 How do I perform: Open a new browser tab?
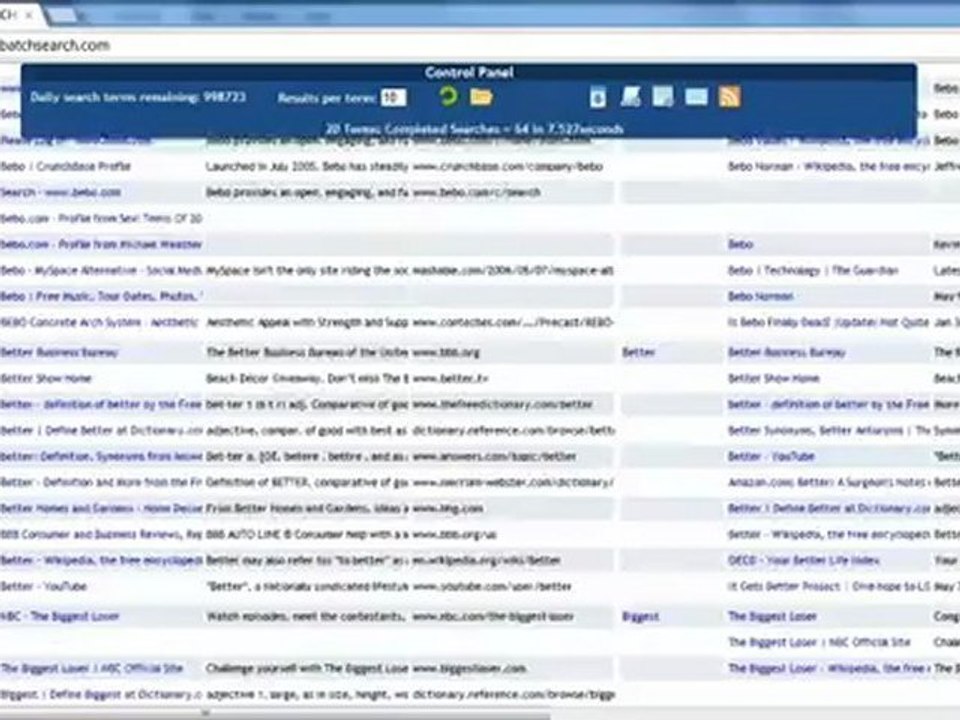point(63,15)
